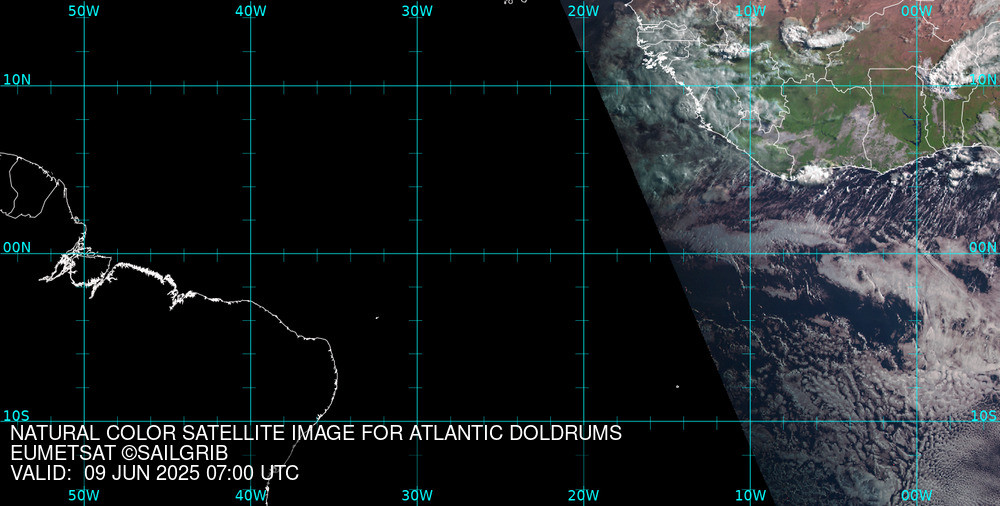Viewport: 1000px width, 506px height.
Task: Click the left 10S latitude label
Action: click(16, 416)
